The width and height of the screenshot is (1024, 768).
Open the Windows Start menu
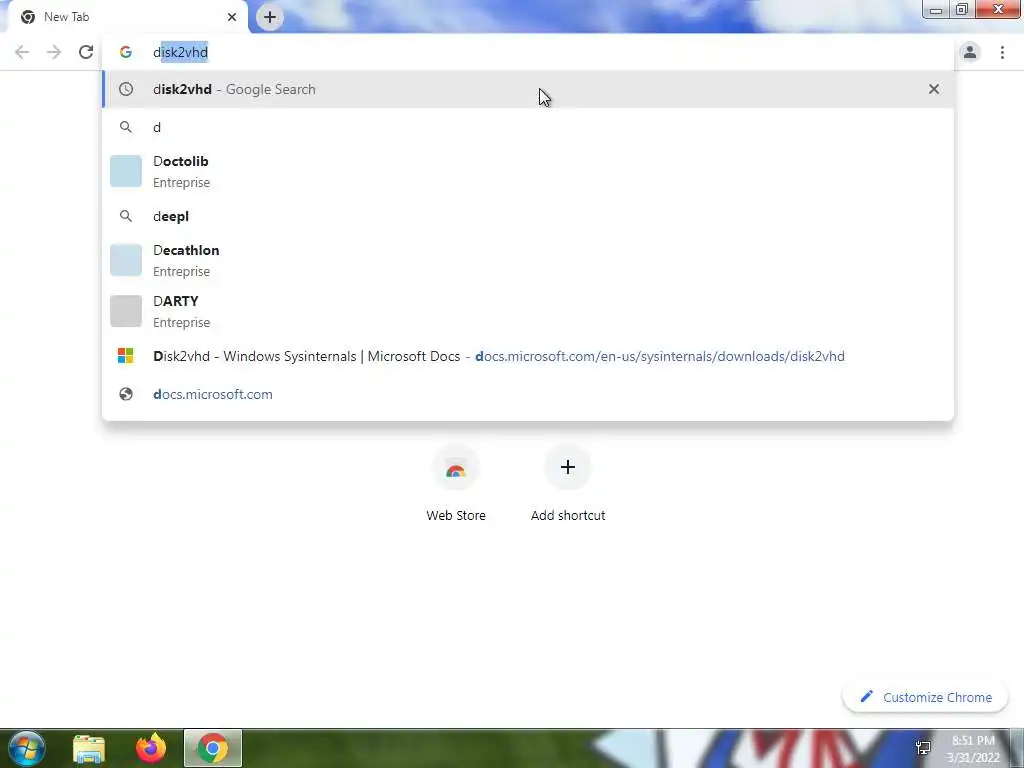tap(27, 748)
